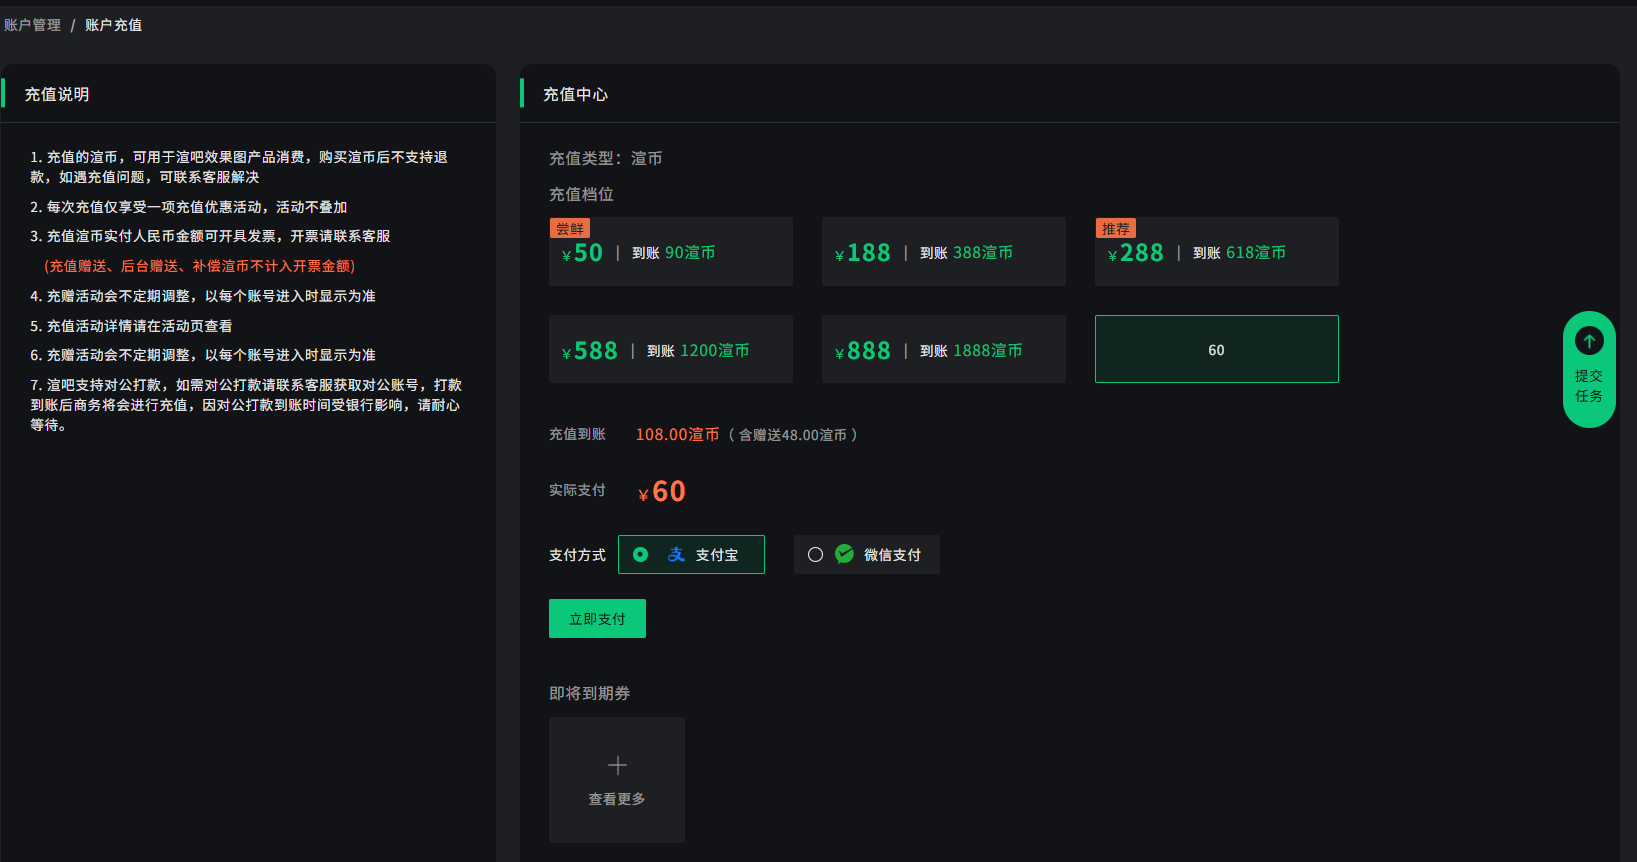Choose the ¥188 recharge tier
This screenshot has width=1637, height=862.
click(943, 252)
